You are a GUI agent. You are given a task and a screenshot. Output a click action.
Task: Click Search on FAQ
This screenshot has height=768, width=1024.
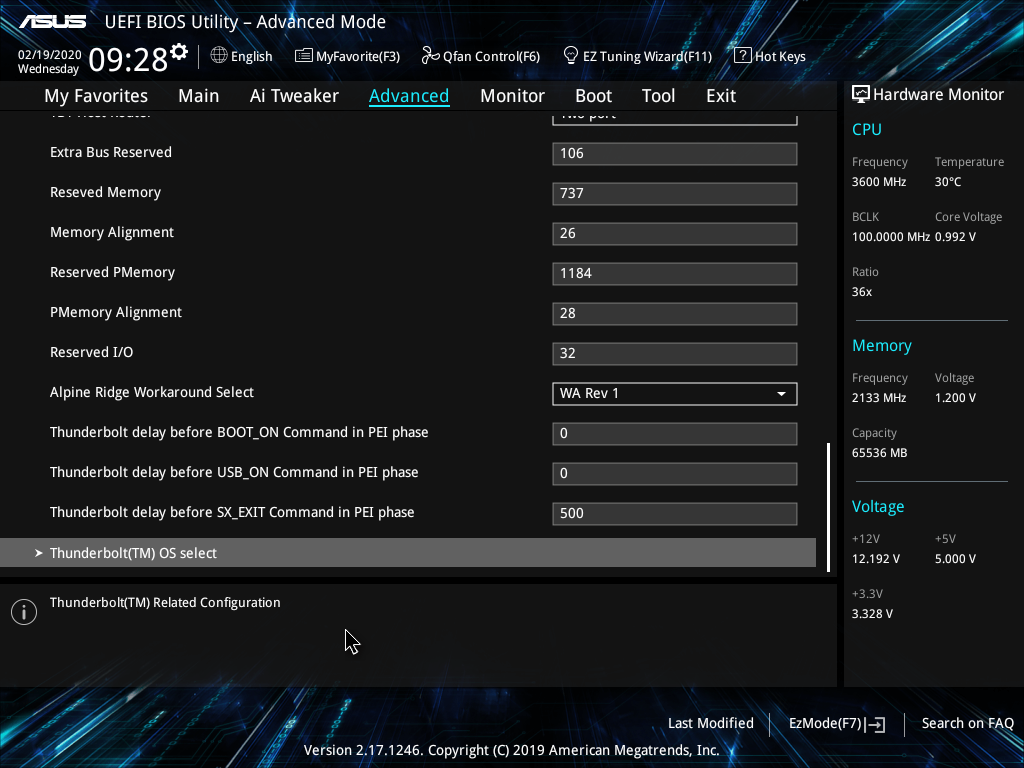click(967, 723)
